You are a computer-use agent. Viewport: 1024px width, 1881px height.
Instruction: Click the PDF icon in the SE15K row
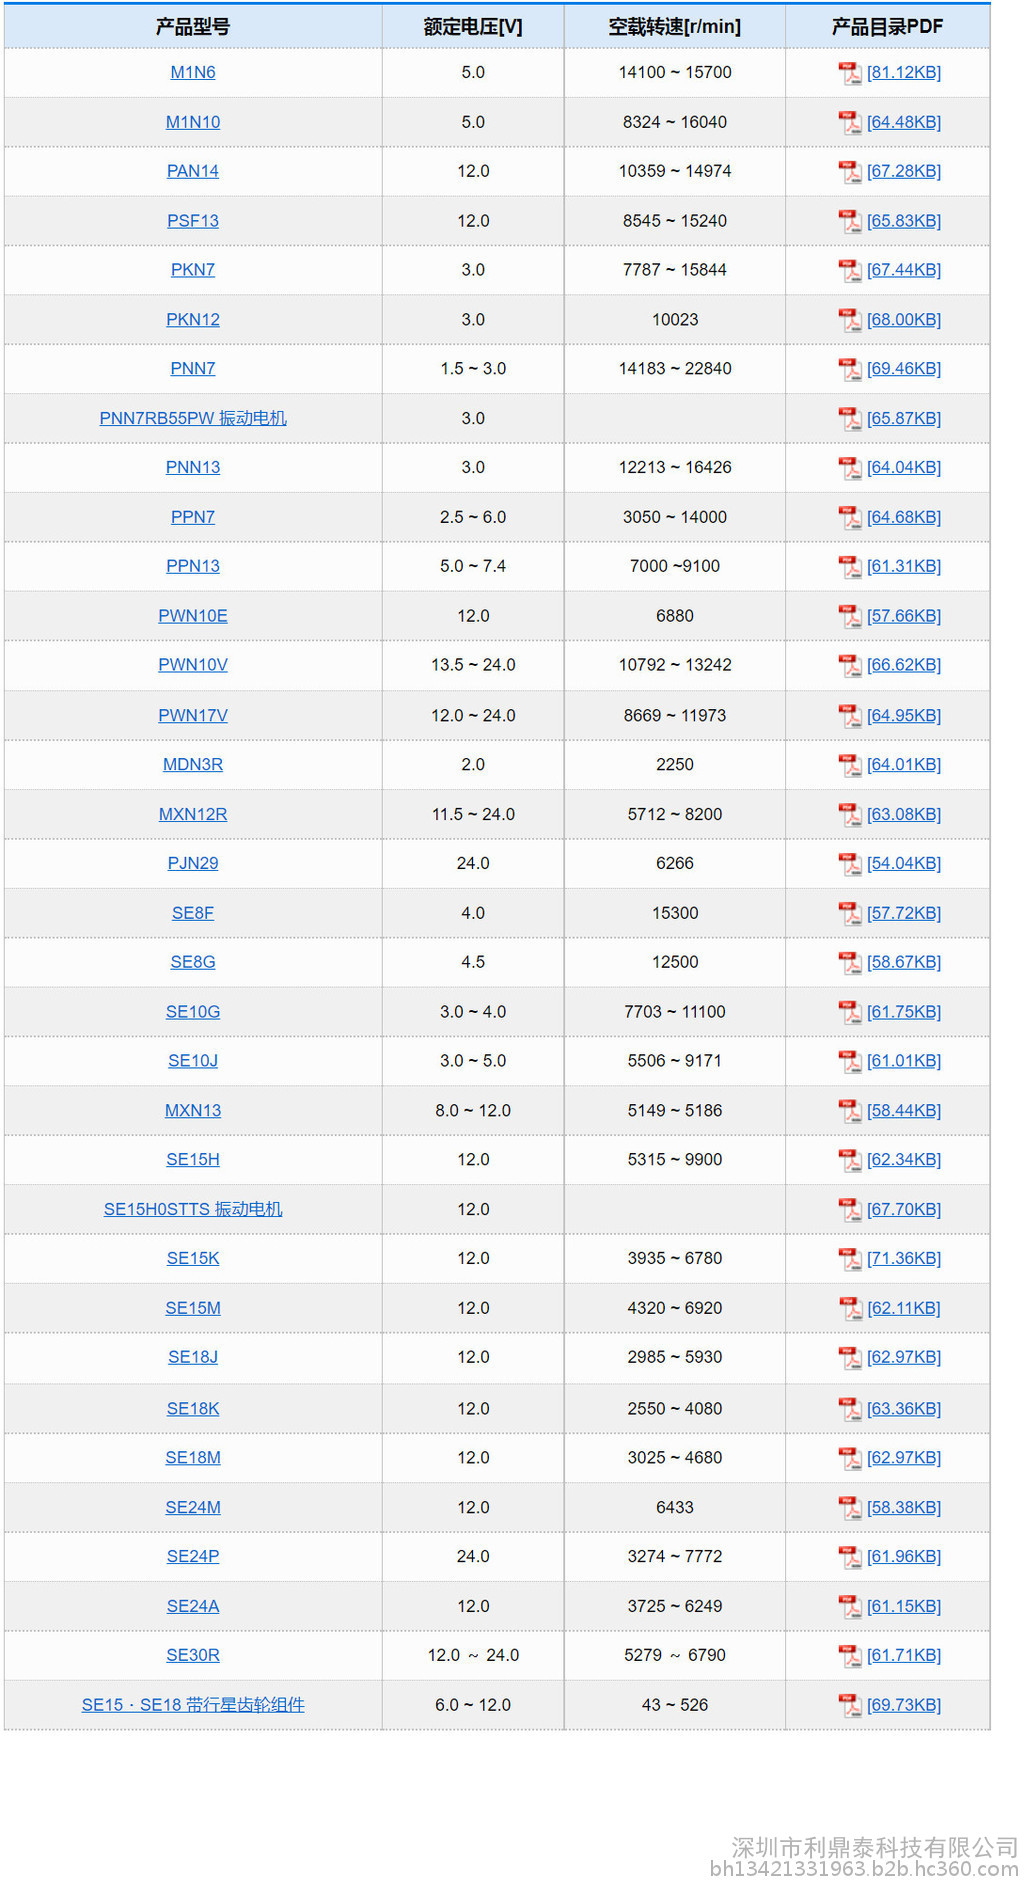point(850,1259)
